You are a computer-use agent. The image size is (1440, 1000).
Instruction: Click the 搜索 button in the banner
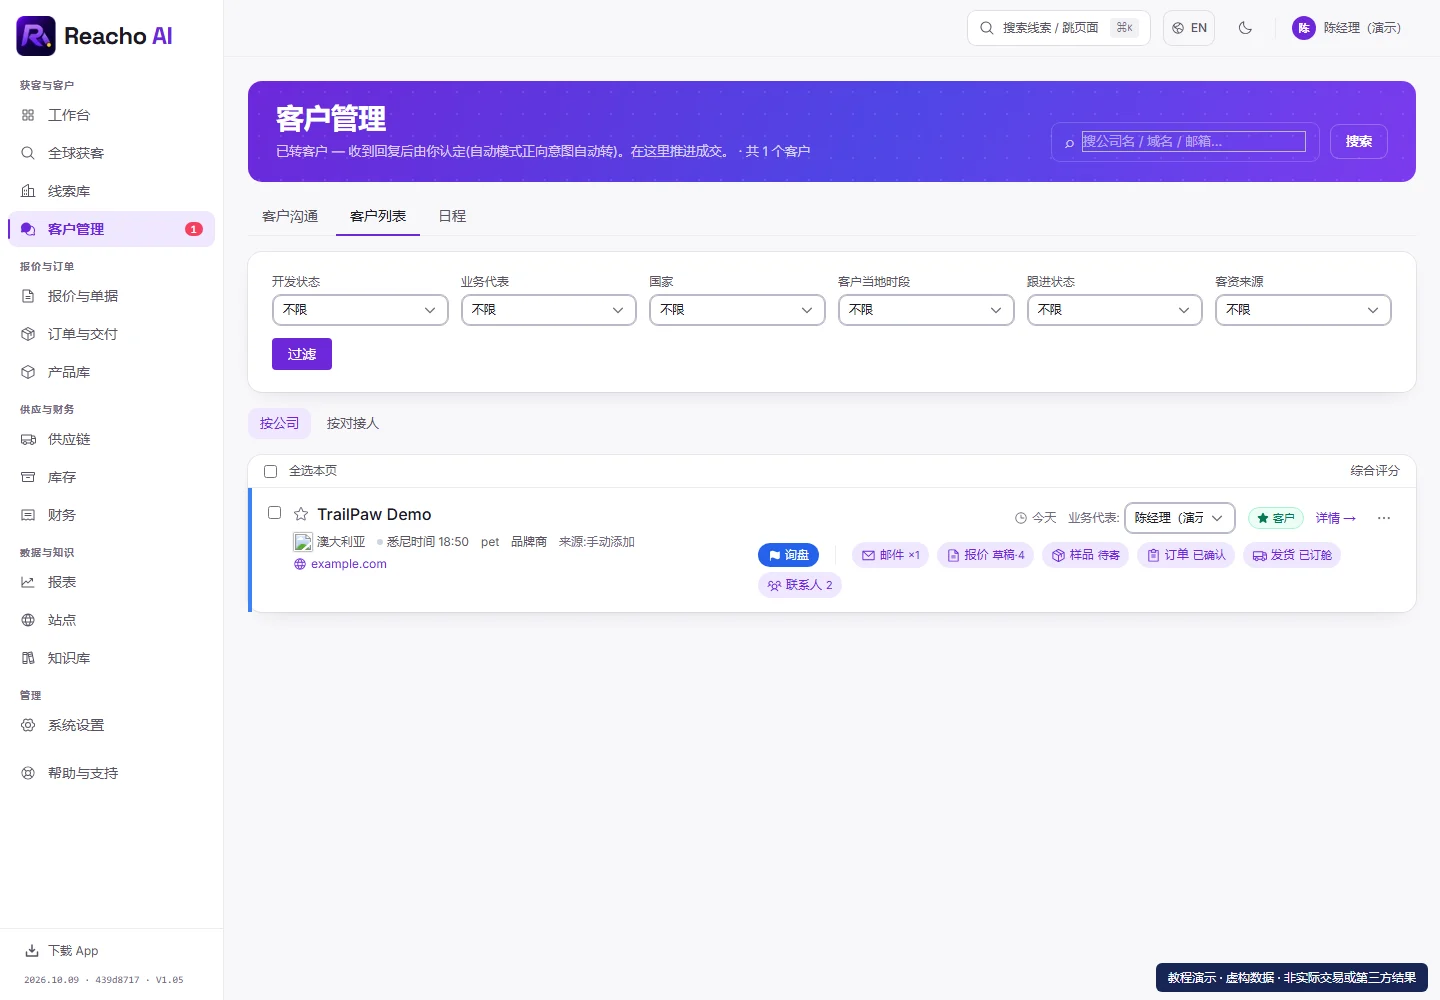coord(1358,142)
